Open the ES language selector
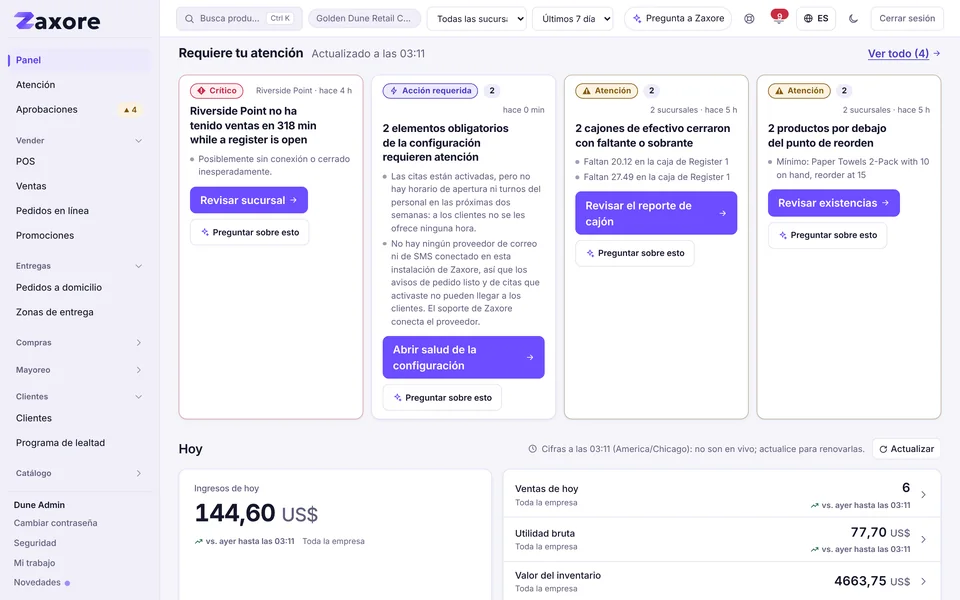The image size is (960, 600). [816, 18]
